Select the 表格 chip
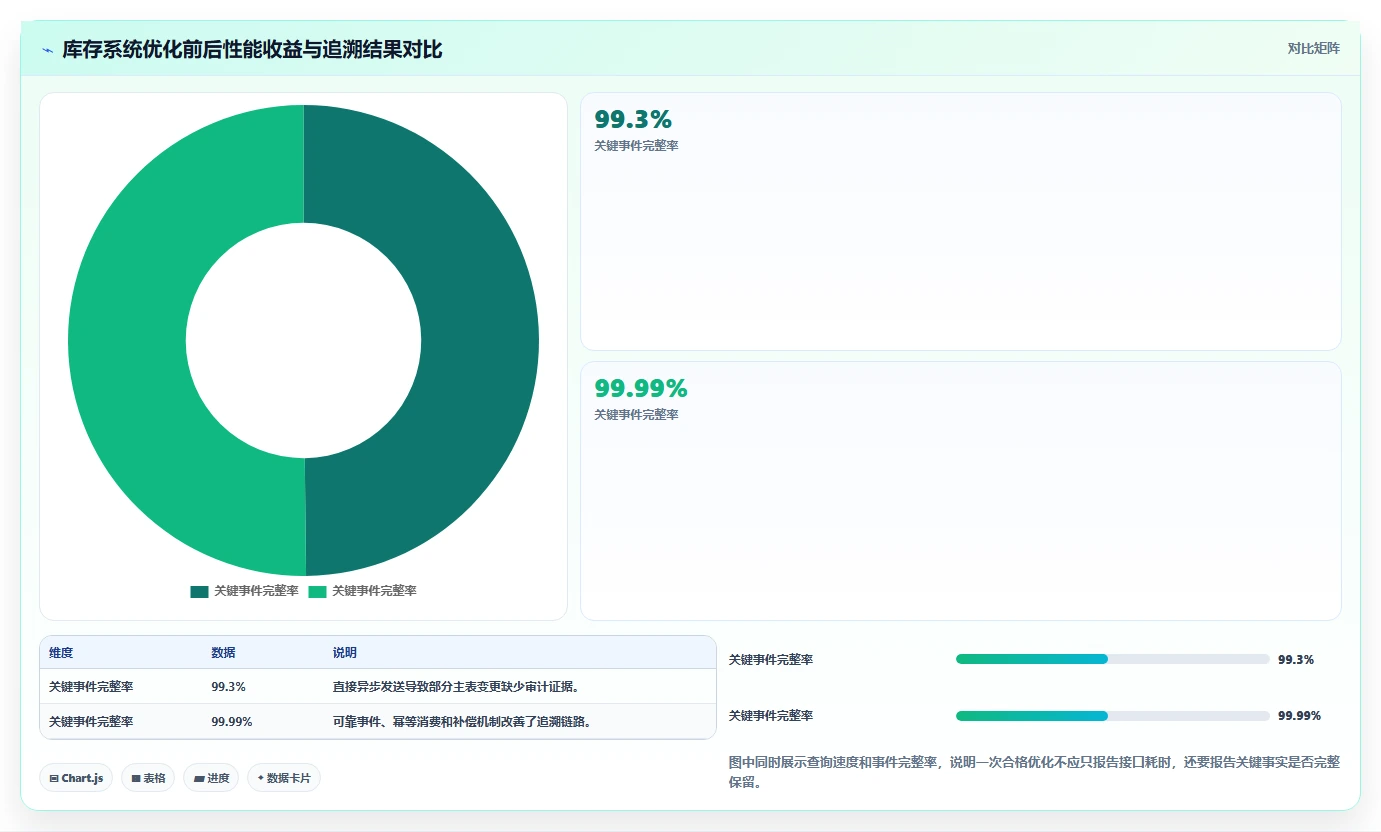 coord(149,778)
